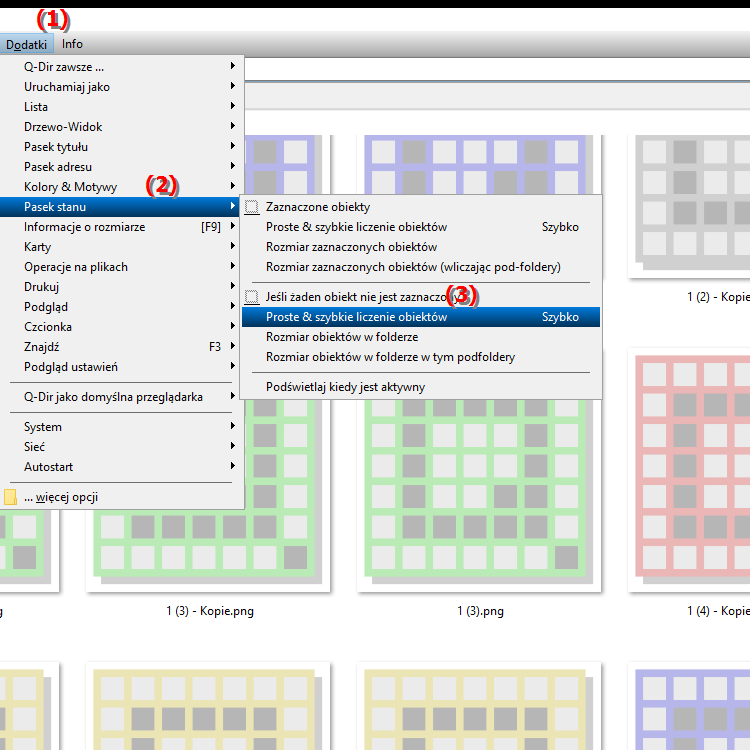Select the highlighted Proste & szybkie liczenie obiektów
750x750 pixels.
point(421,317)
